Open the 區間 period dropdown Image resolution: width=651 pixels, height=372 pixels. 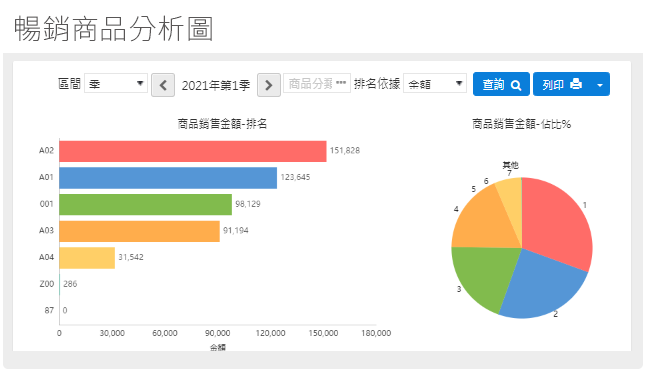pyautogui.click(x=116, y=83)
